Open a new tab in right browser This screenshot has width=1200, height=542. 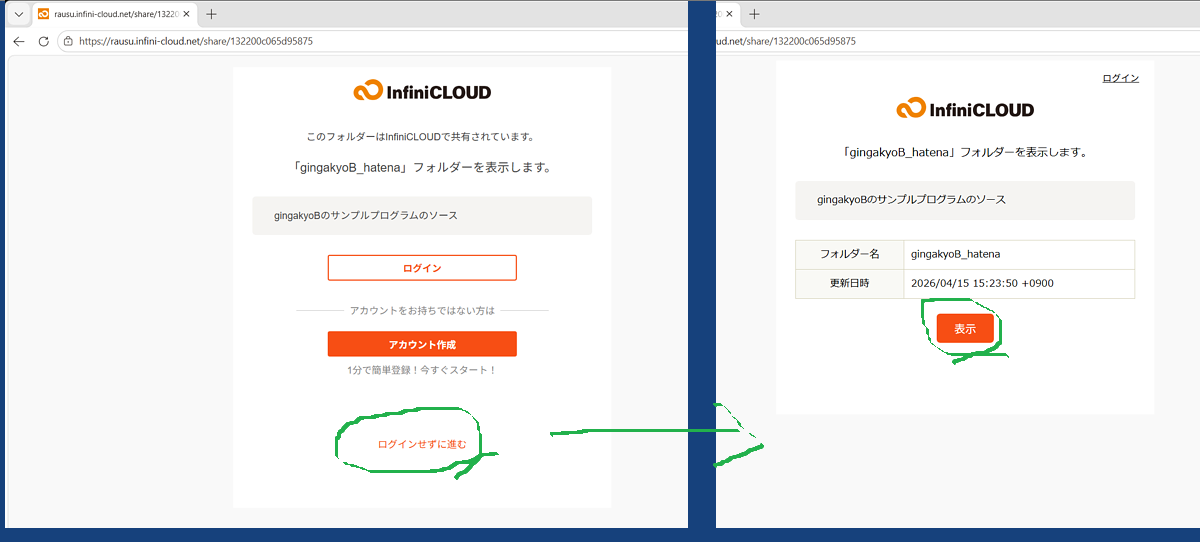(x=754, y=14)
